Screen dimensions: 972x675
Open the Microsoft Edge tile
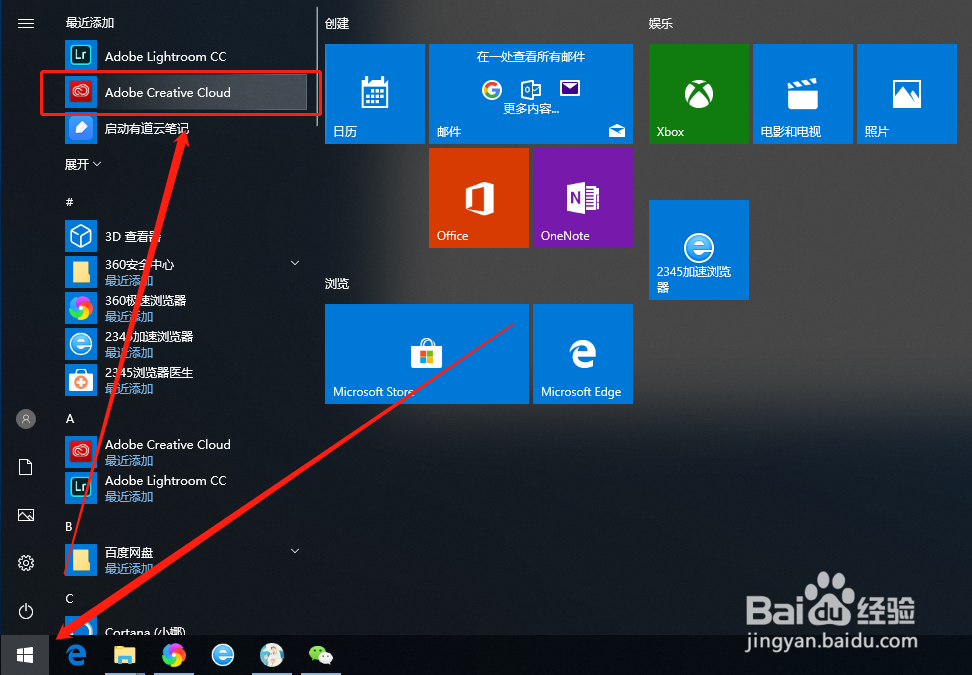(583, 354)
